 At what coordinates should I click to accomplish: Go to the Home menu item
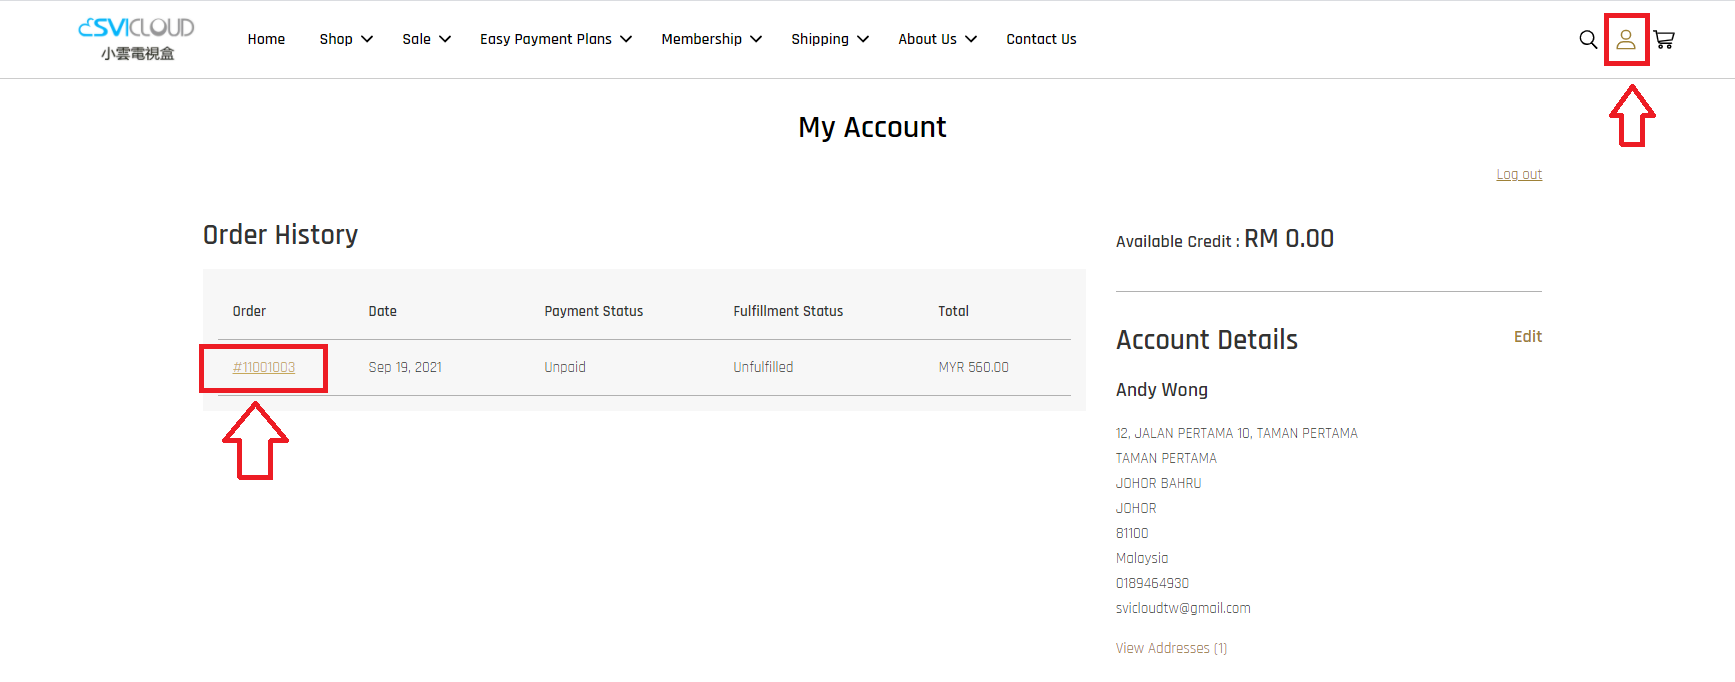(x=266, y=39)
